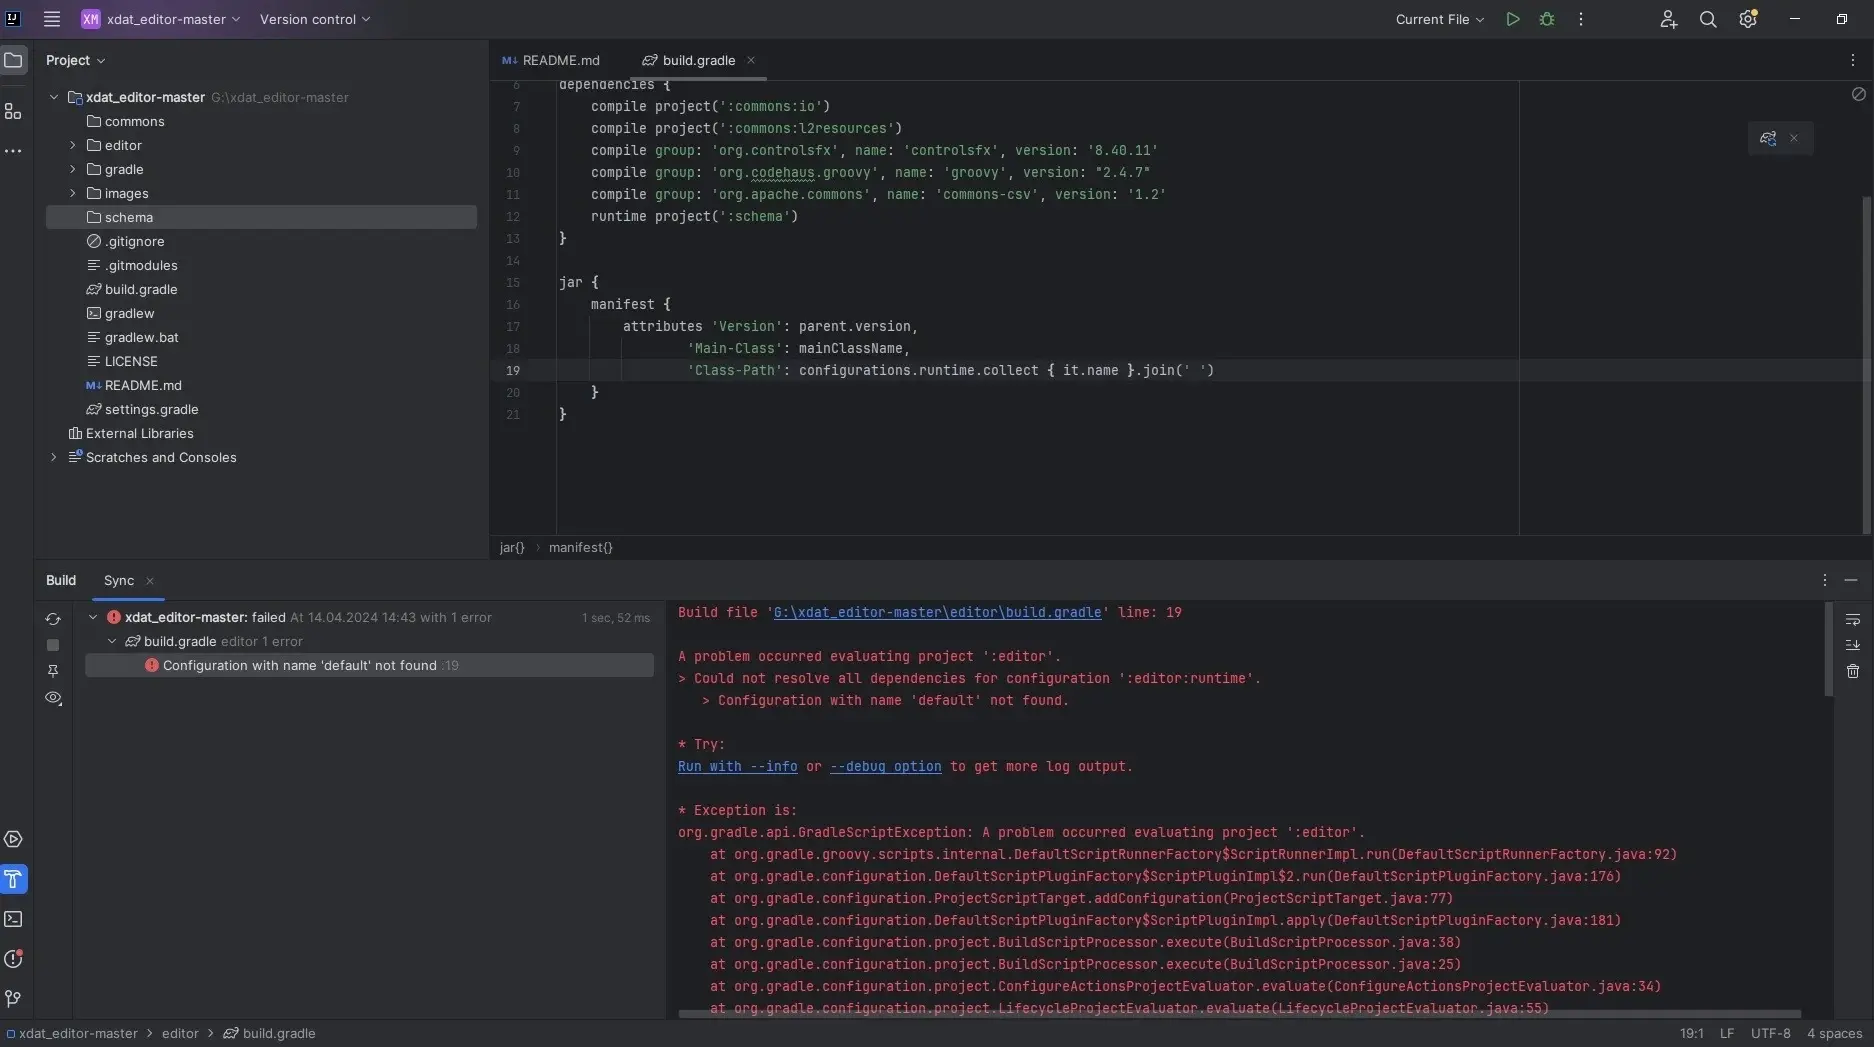Pin the build tab
This screenshot has width=1874, height=1047.
coord(53,671)
